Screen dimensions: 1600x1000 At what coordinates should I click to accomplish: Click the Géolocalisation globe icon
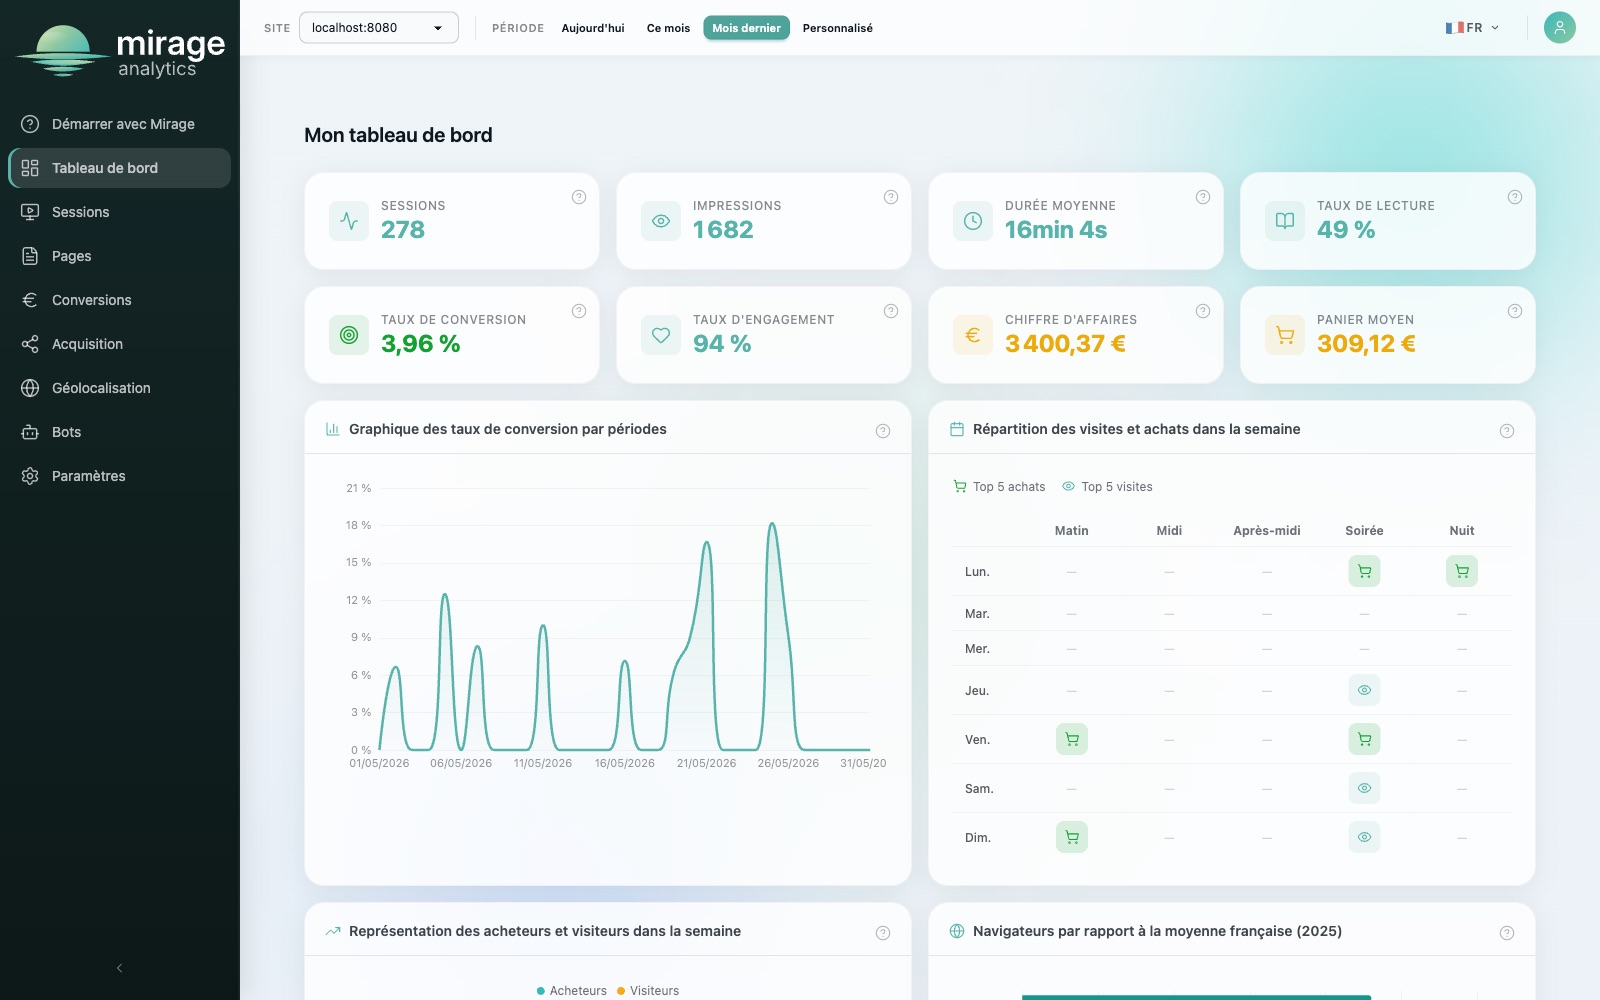click(30, 388)
